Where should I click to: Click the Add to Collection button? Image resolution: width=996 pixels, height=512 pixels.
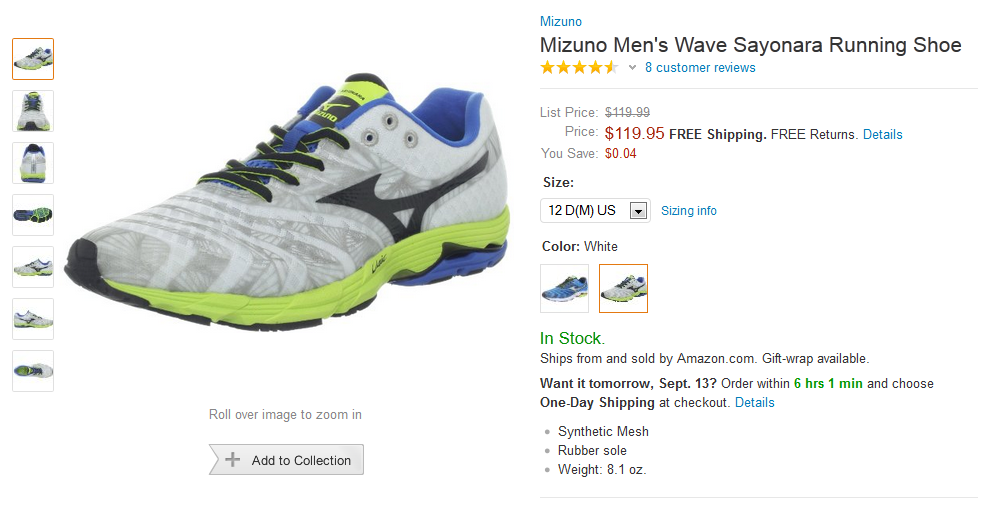(287, 460)
